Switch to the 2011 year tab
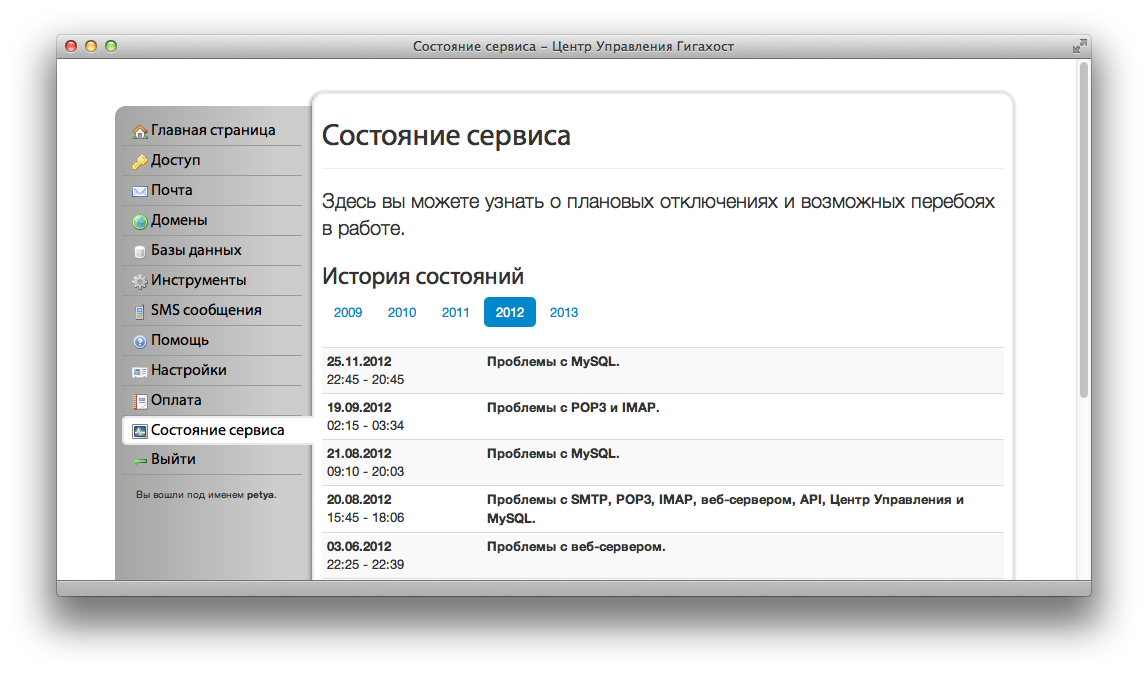The image size is (1148, 675). 455,313
